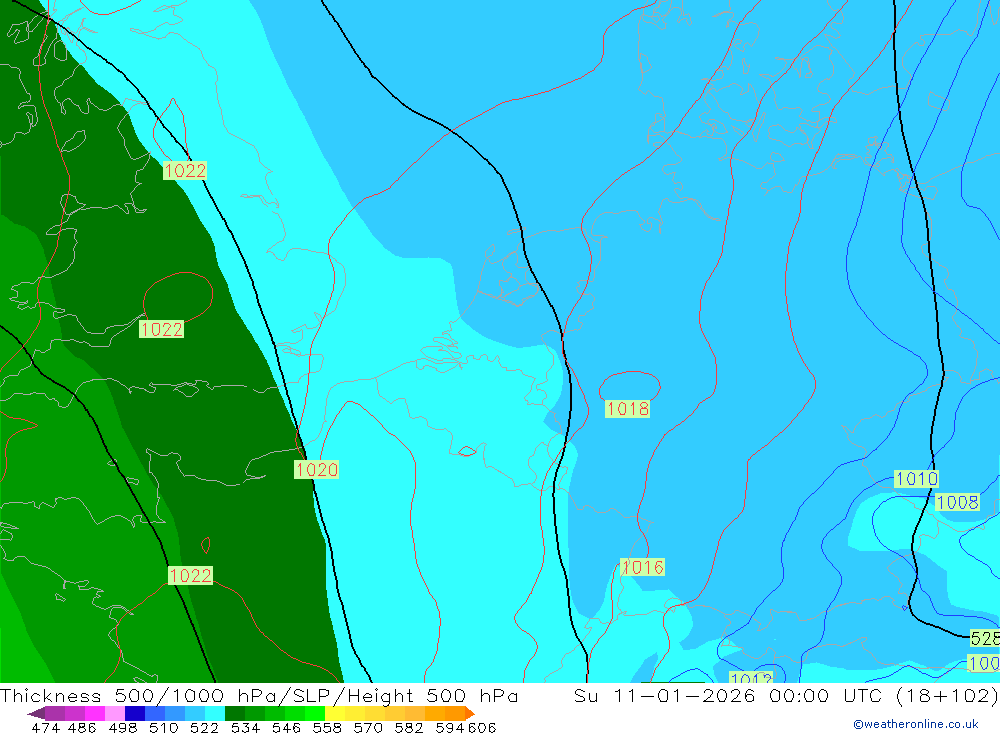Click the 606 legend value
1000x733 pixels.
(482, 727)
